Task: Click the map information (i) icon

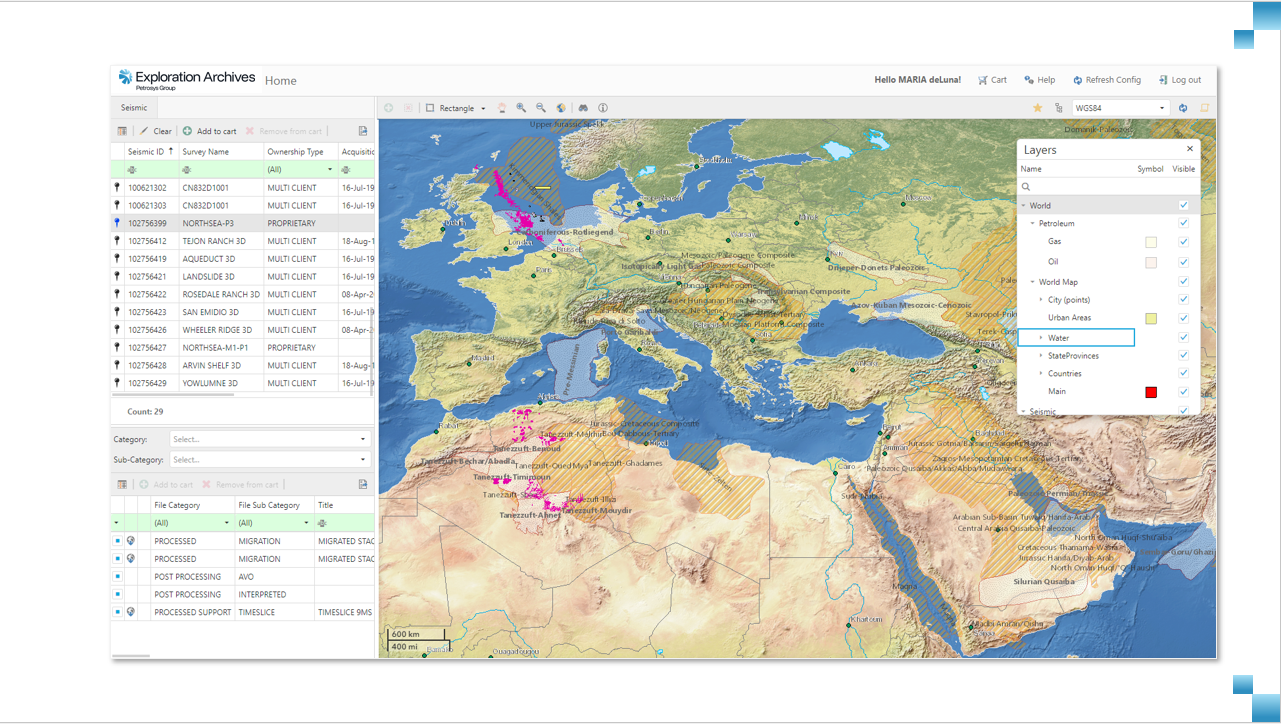Action: (604, 108)
